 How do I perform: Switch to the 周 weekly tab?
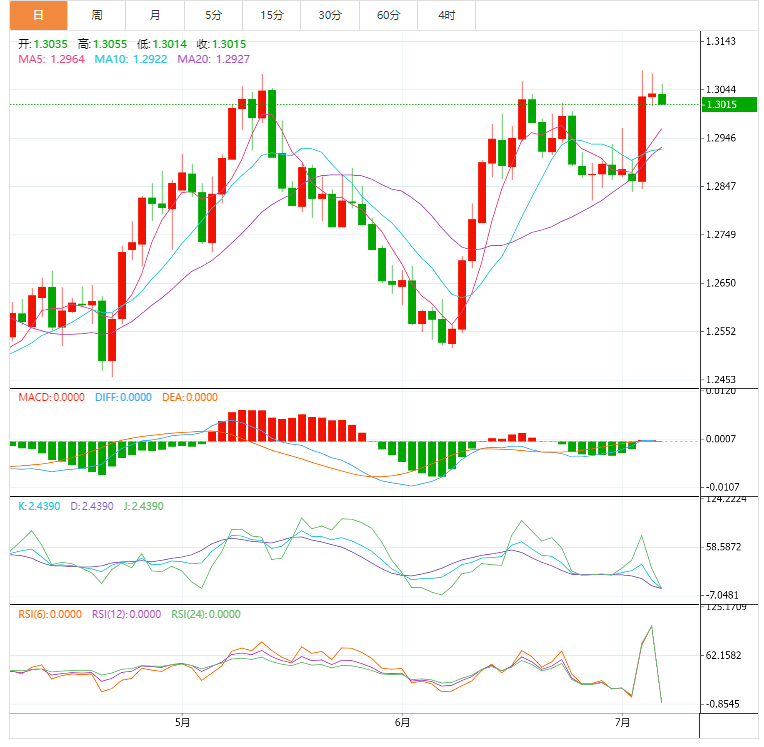(x=96, y=15)
